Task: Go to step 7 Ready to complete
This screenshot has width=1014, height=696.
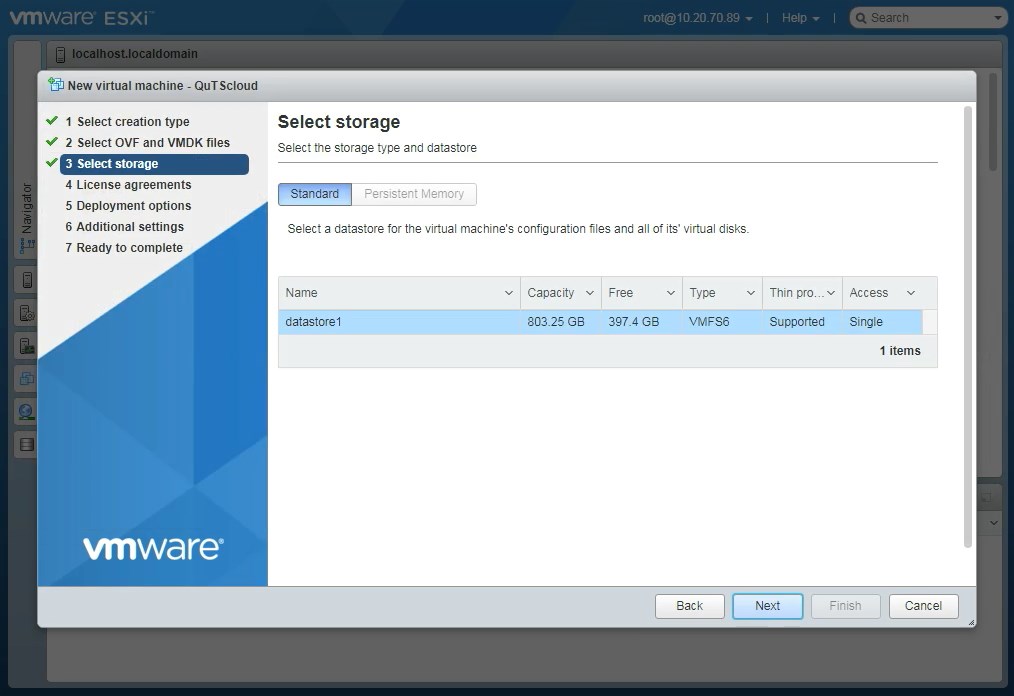Action: 124,248
